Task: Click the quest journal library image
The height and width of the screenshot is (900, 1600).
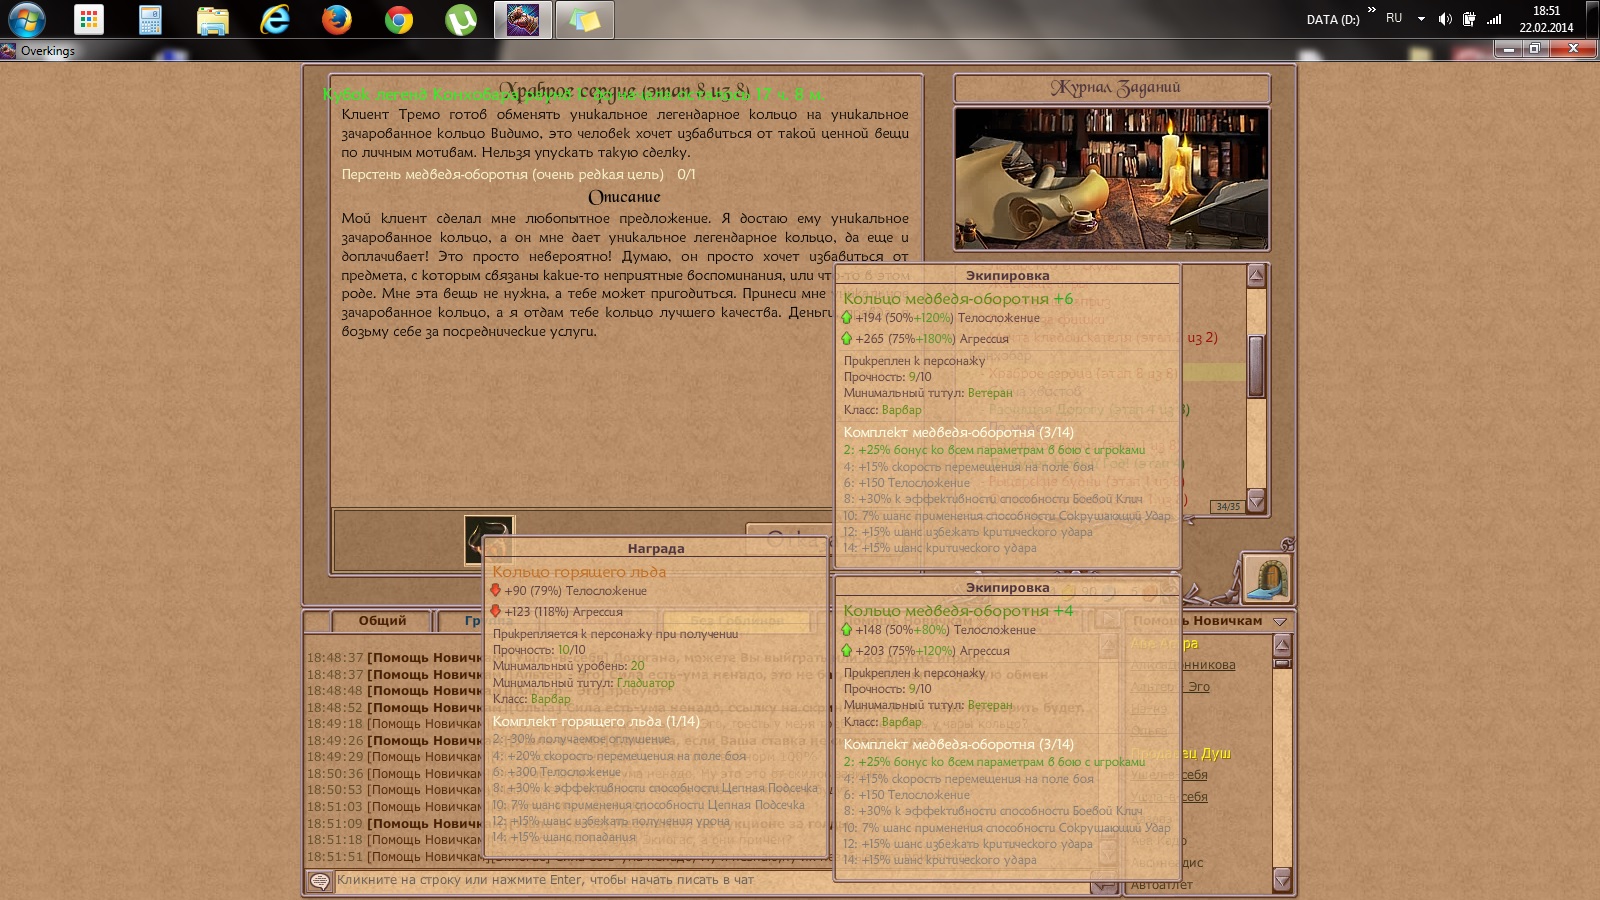Action: point(1111,178)
